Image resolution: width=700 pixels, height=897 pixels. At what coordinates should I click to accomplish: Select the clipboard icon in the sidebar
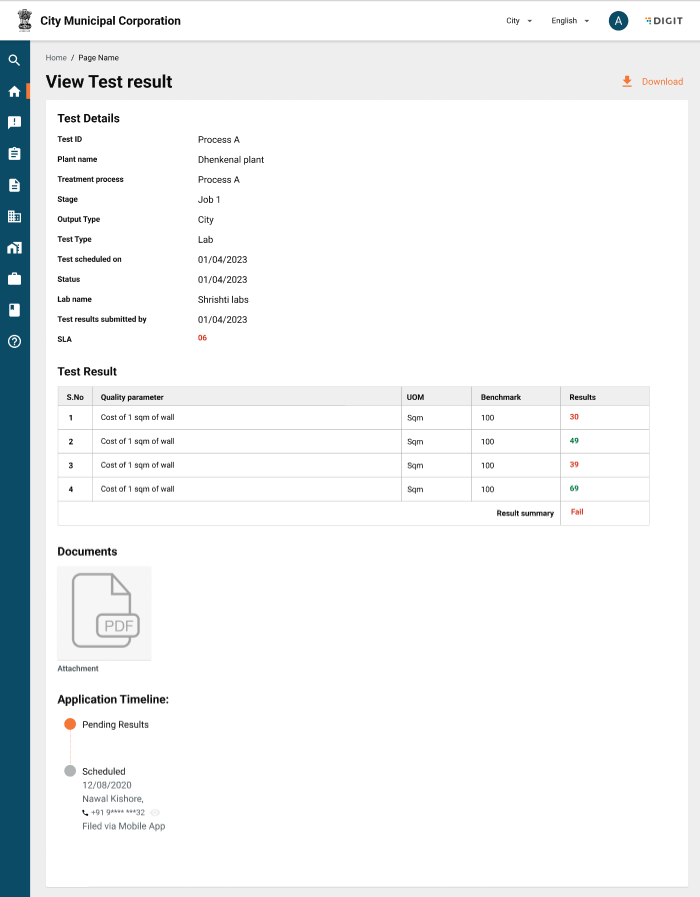click(14, 153)
